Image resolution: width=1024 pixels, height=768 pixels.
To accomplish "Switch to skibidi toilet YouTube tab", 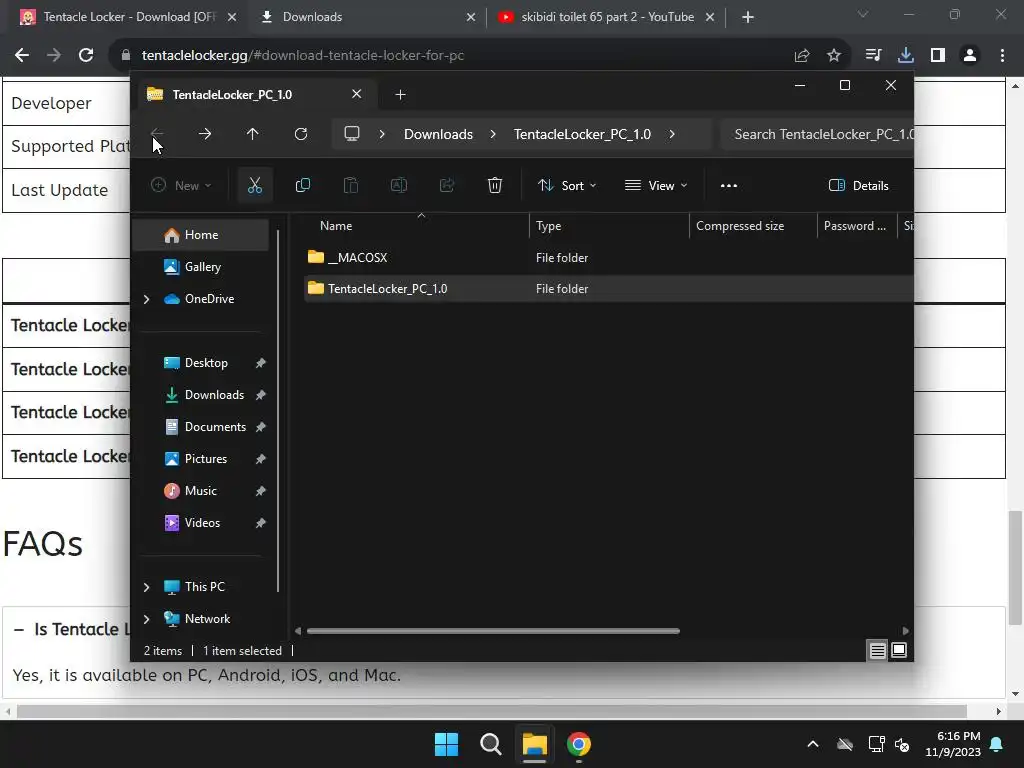I will coord(607,17).
